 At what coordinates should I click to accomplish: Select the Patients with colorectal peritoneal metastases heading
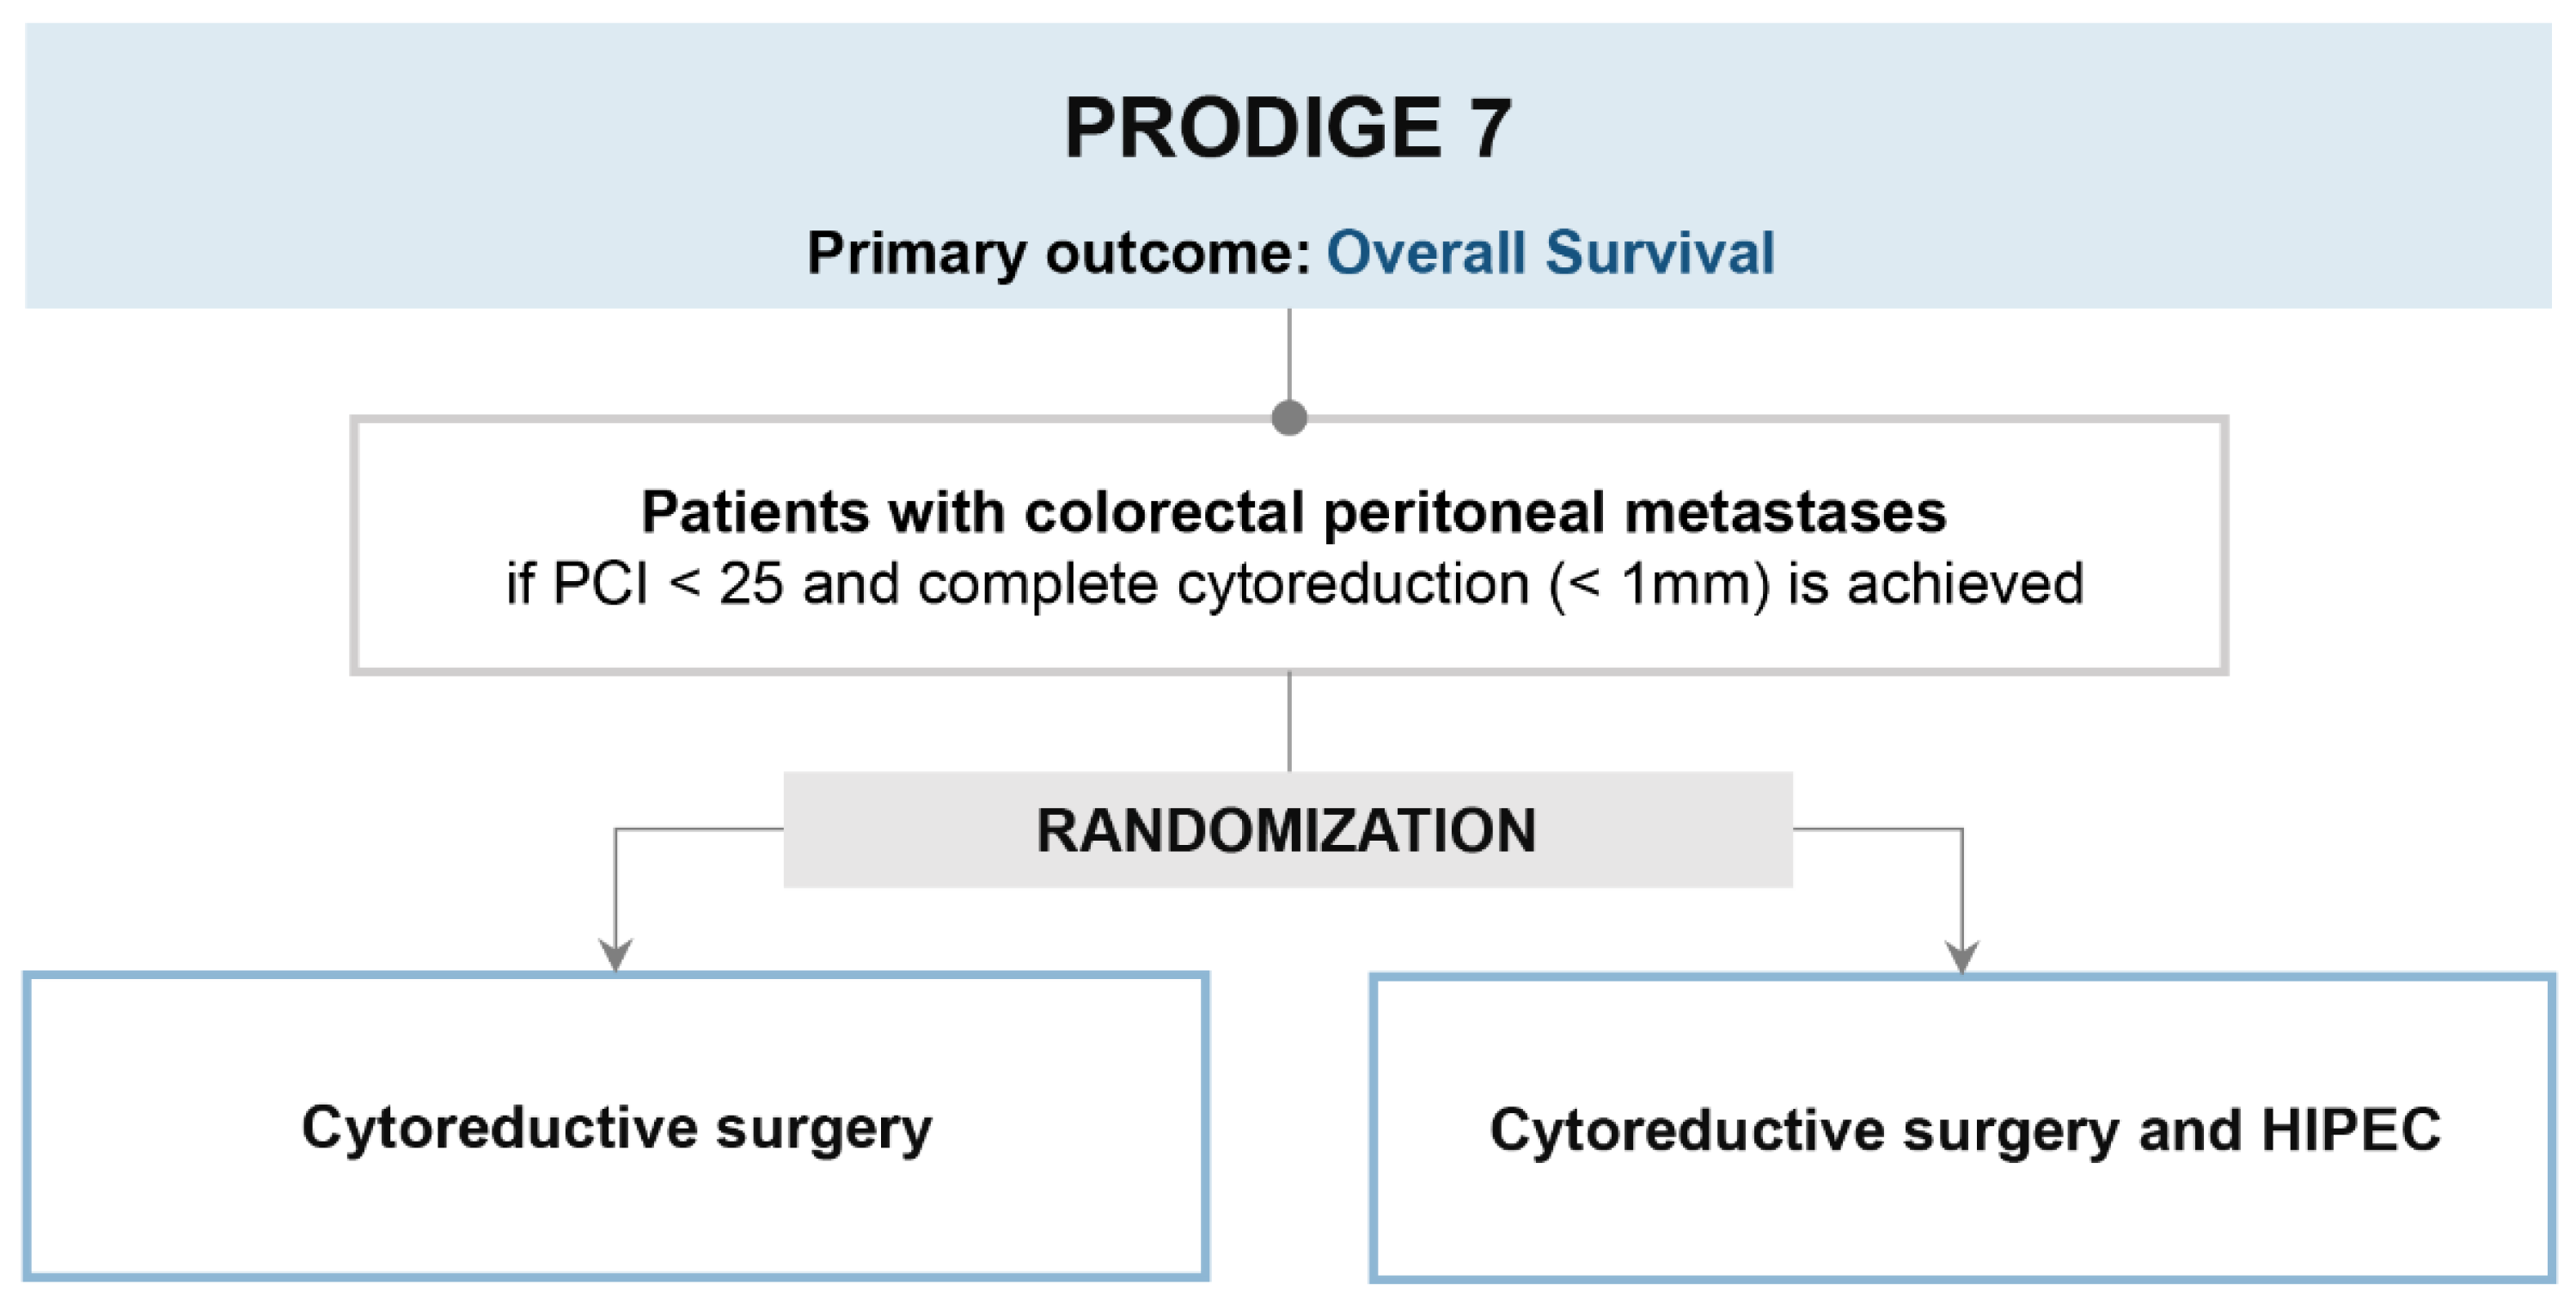1293,512
